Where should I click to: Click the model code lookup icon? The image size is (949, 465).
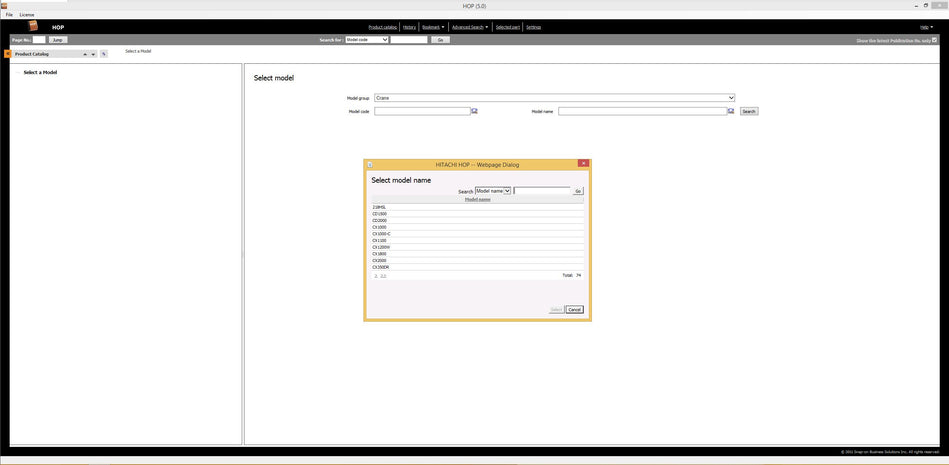(475, 111)
